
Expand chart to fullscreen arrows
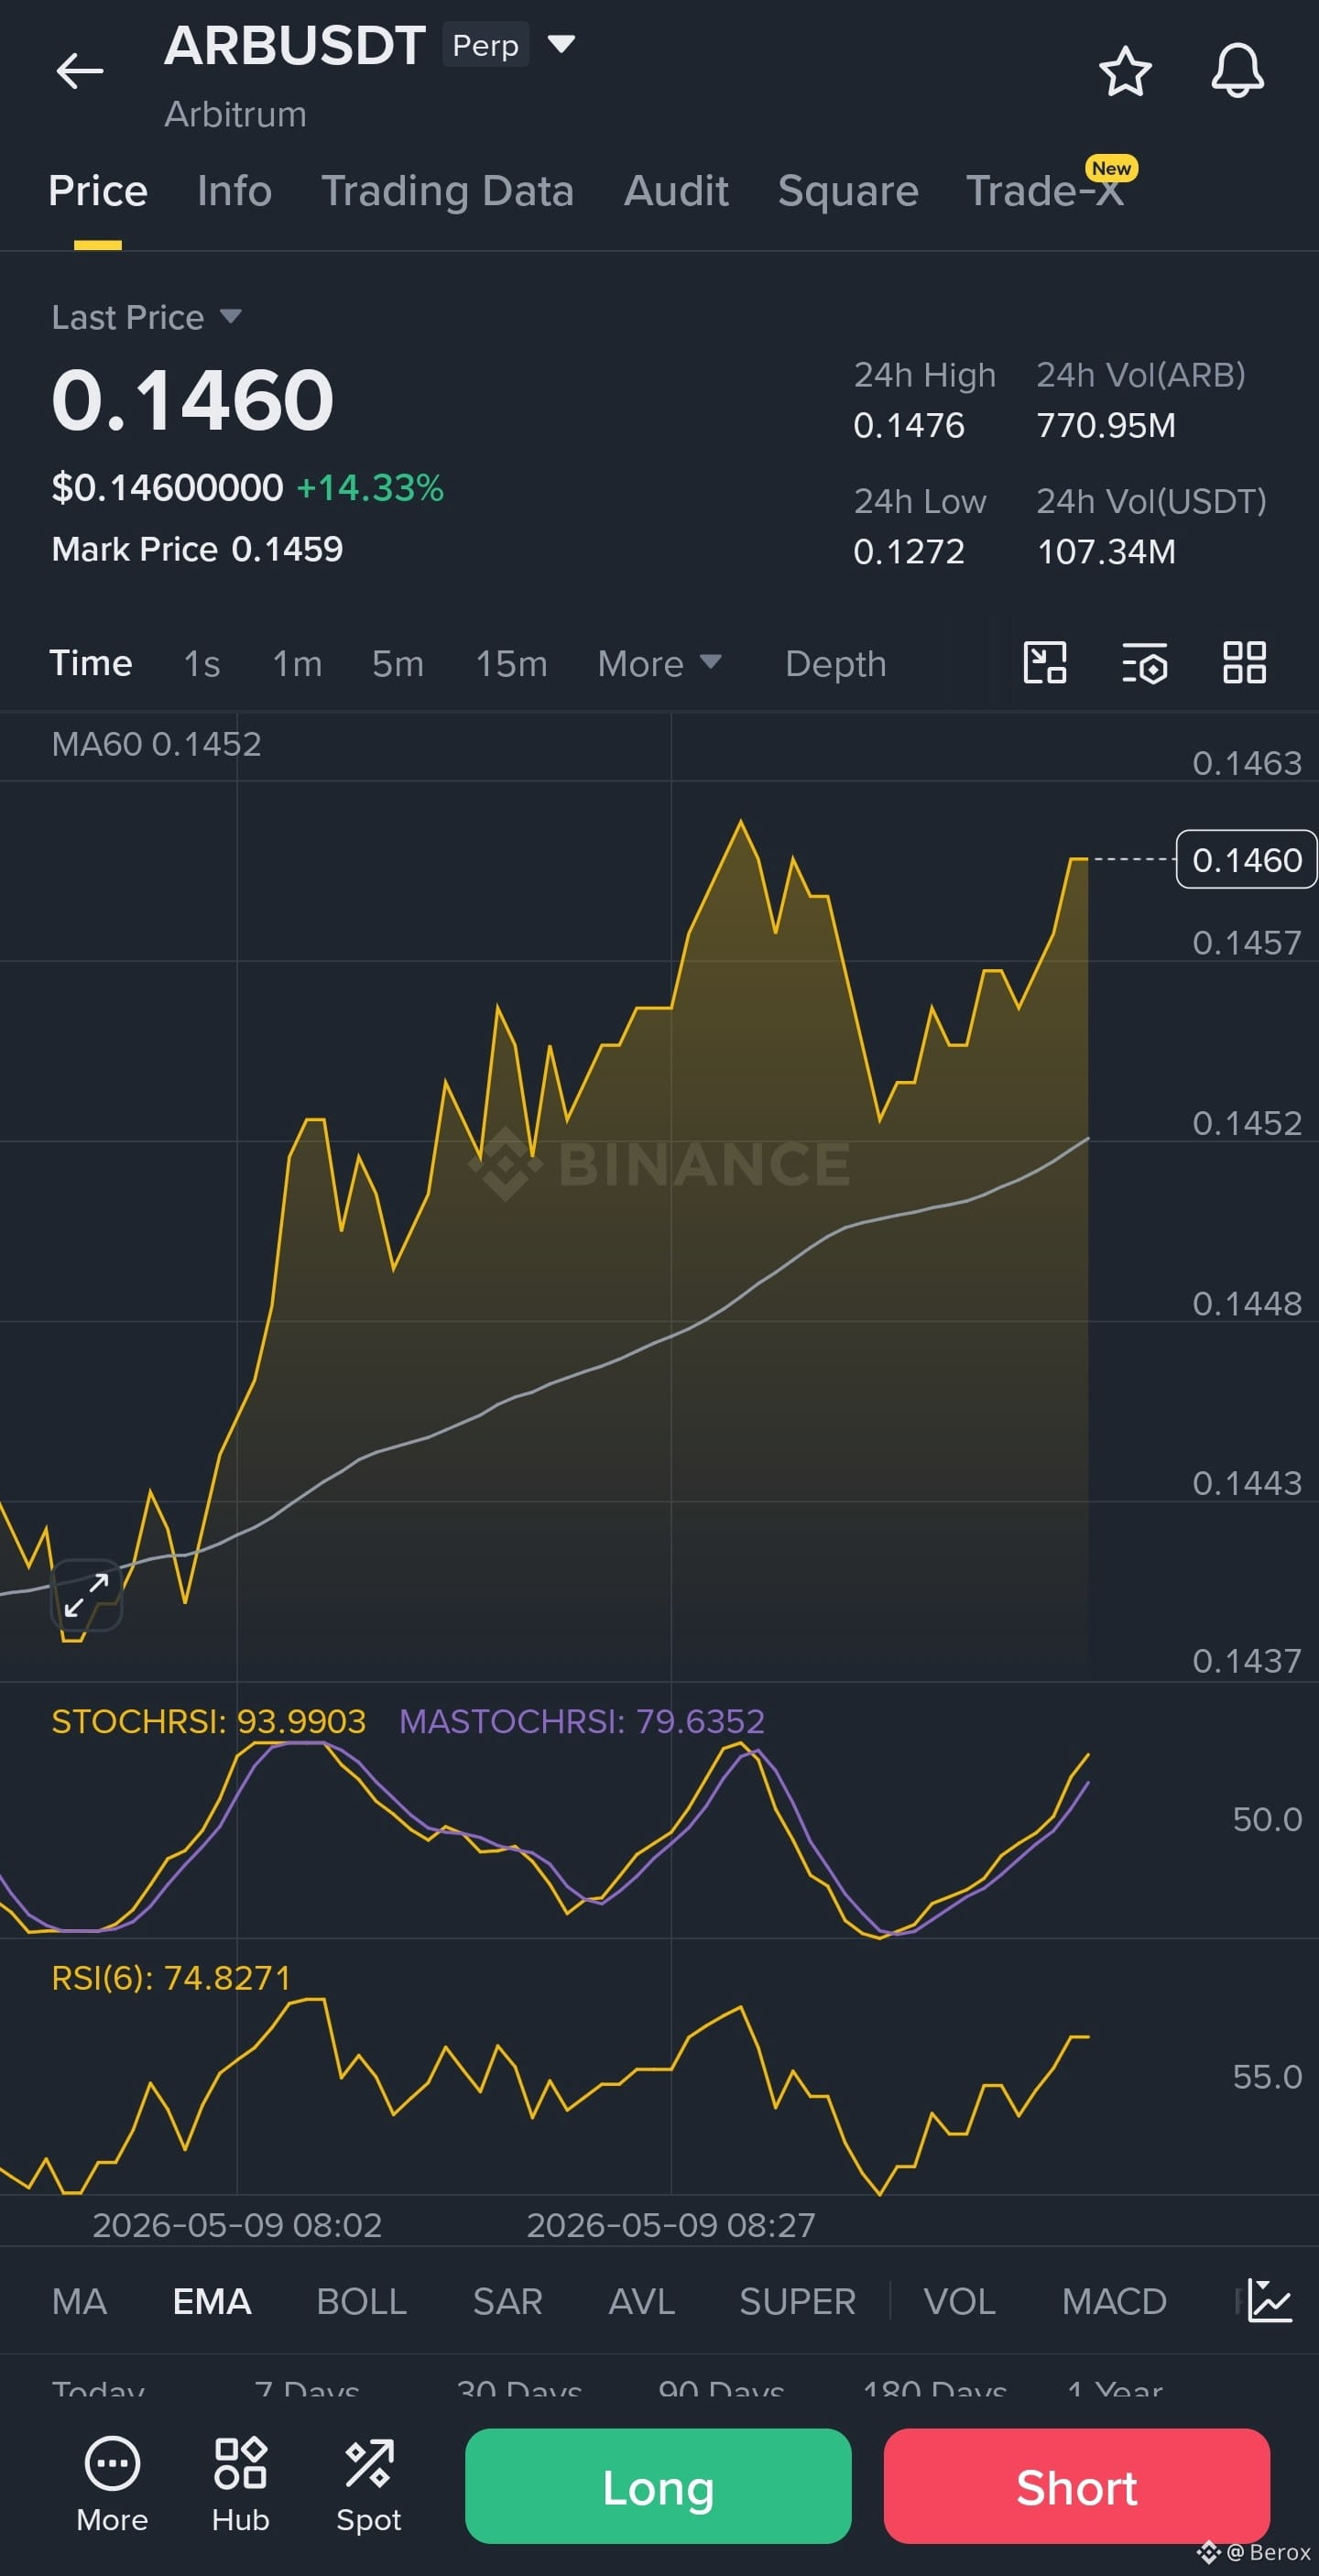click(x=86, y=1595)
